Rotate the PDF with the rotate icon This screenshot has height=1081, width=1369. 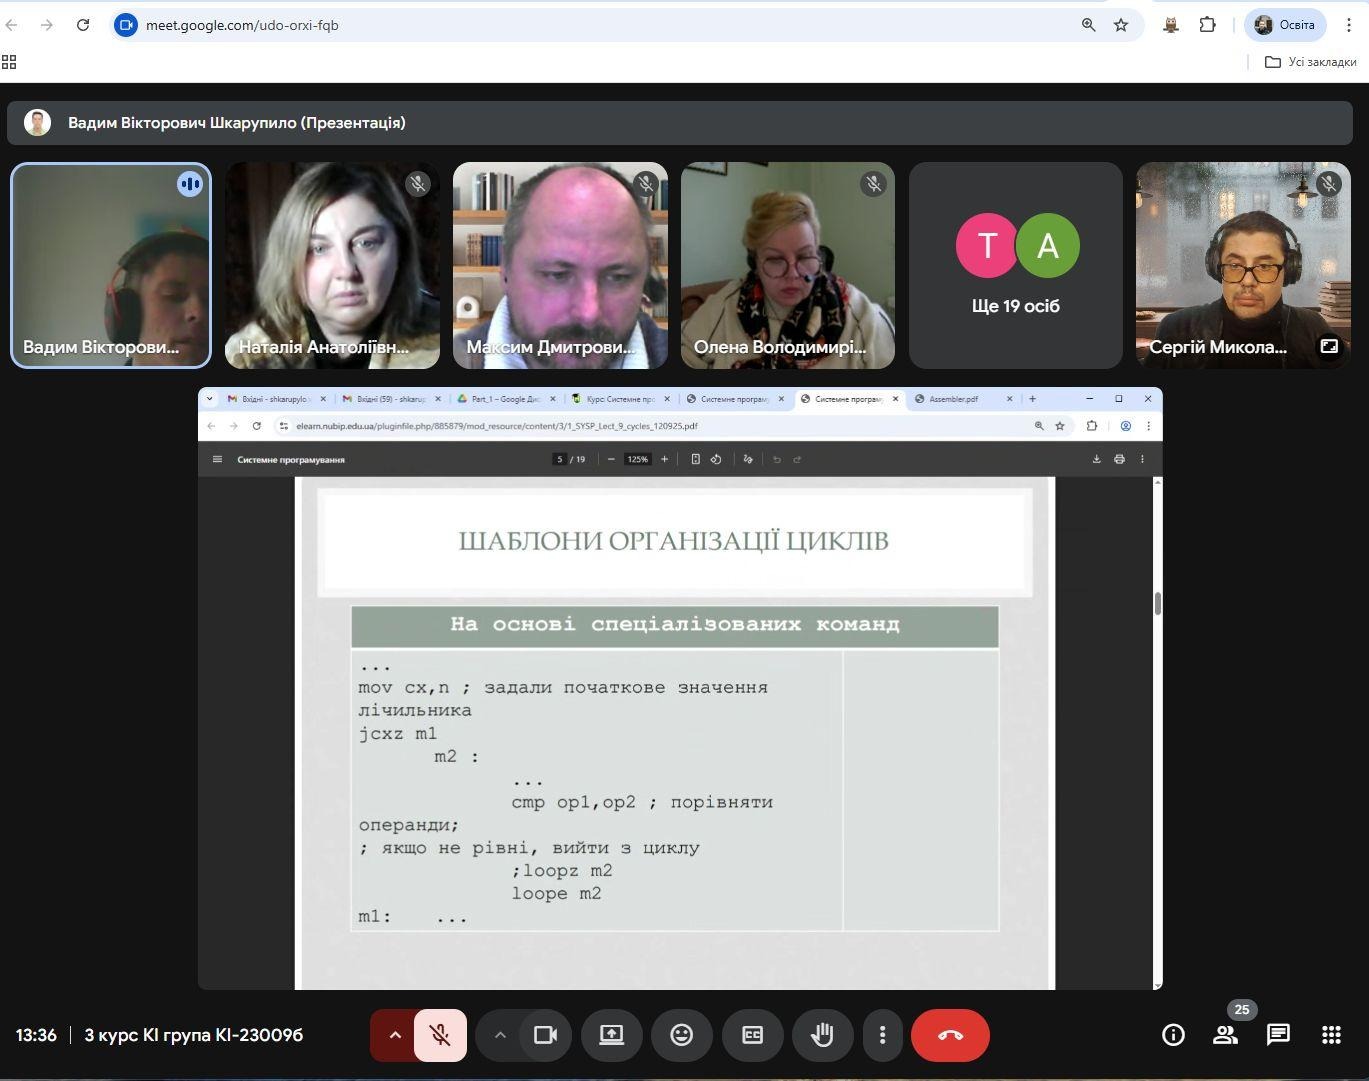tap(716, 460)
